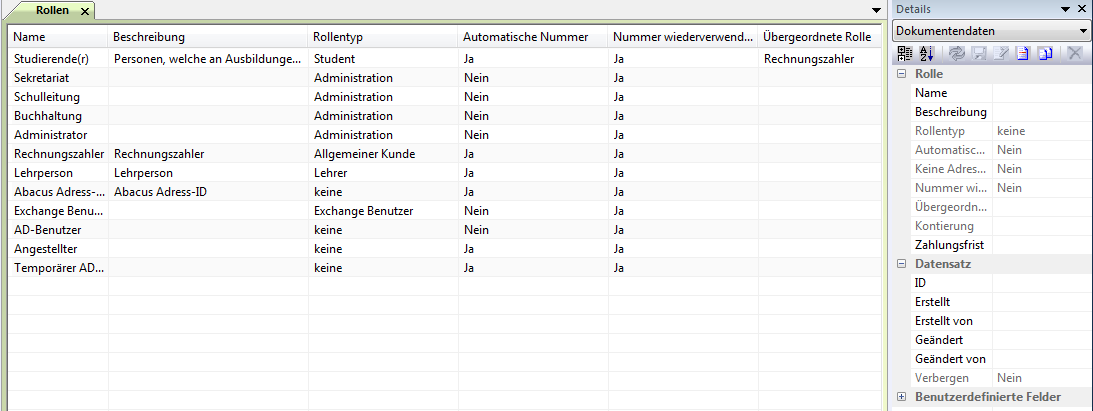1093x411 pixels.
Task: Click the save floppy disk icon
Action: tap(980, 54)
